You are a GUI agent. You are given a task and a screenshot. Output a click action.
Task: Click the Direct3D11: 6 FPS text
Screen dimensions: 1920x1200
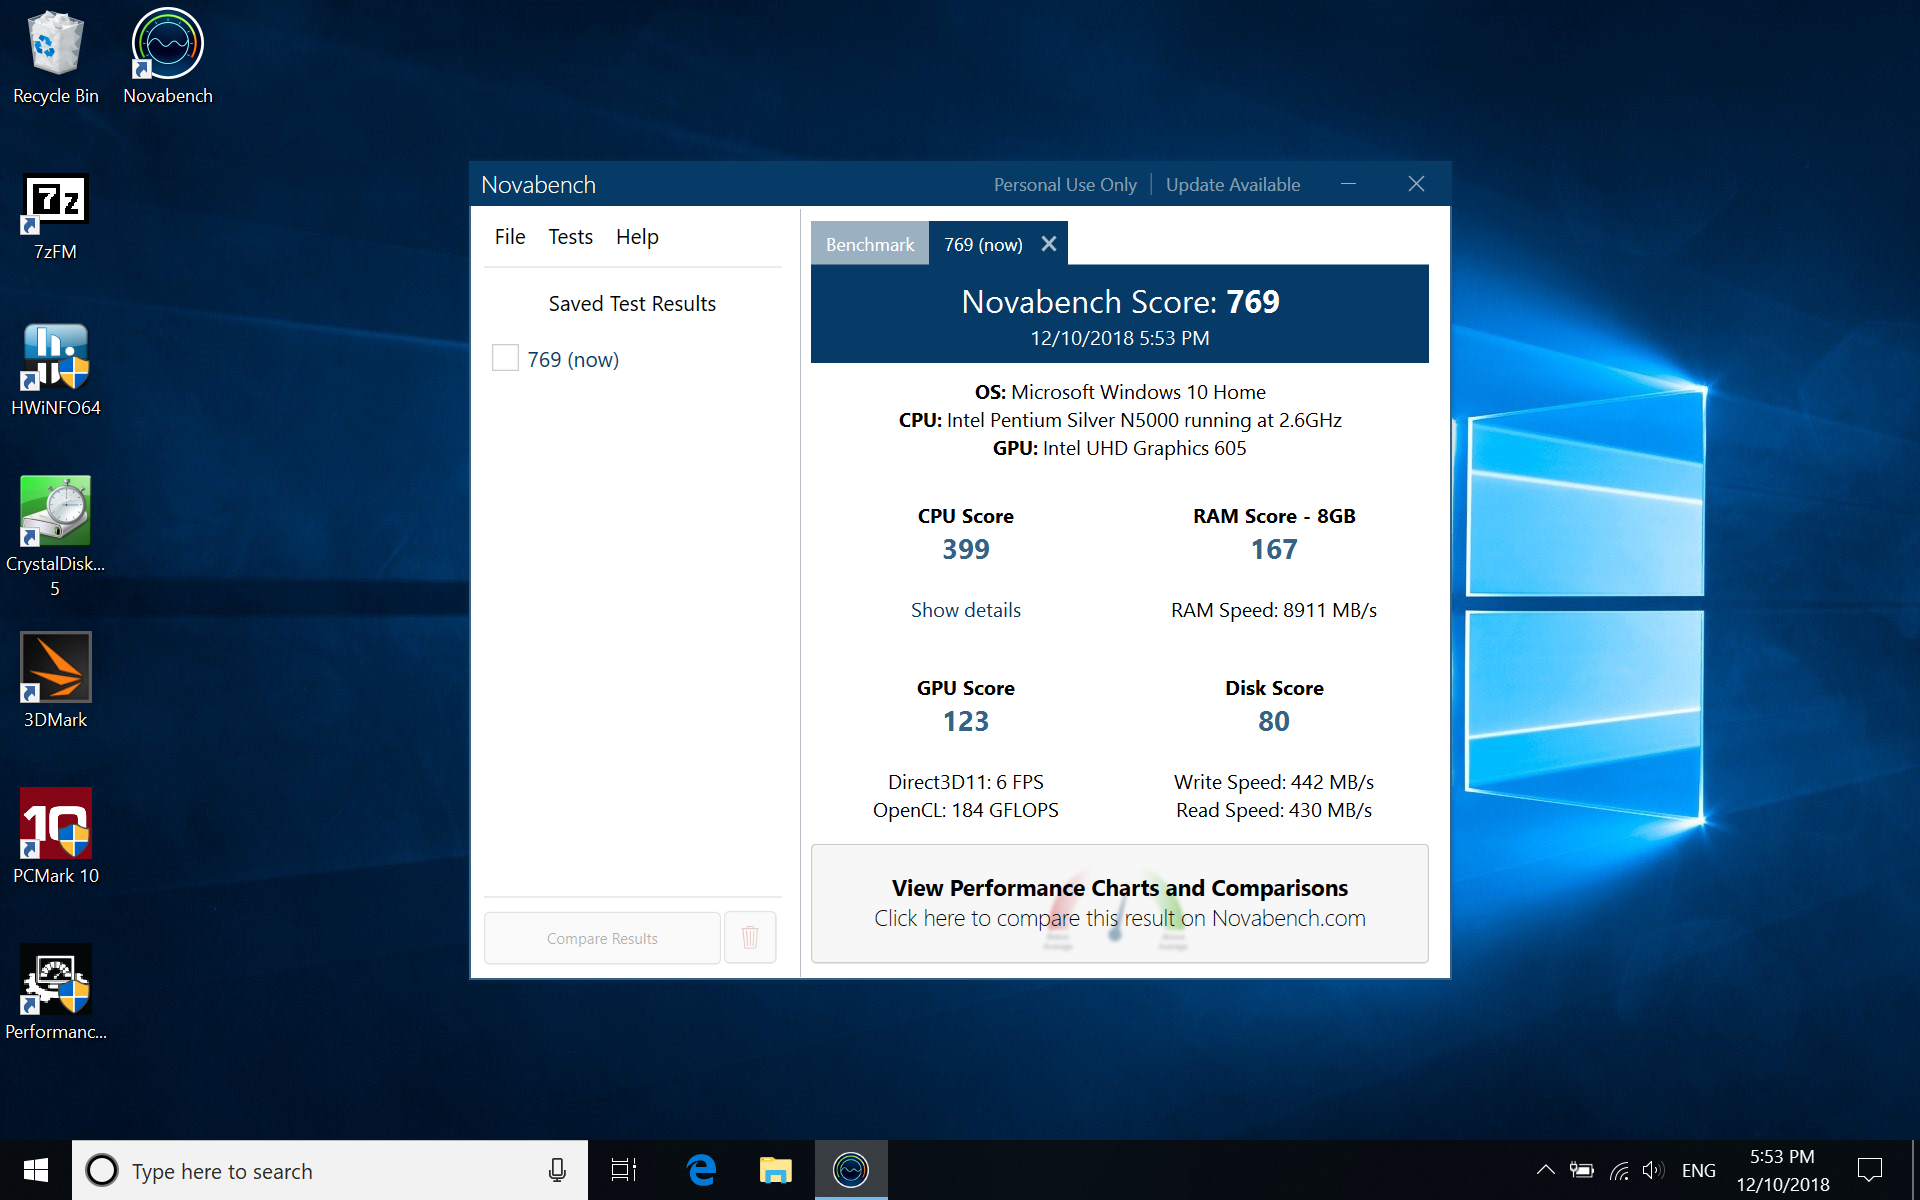[x=966, y=782]
